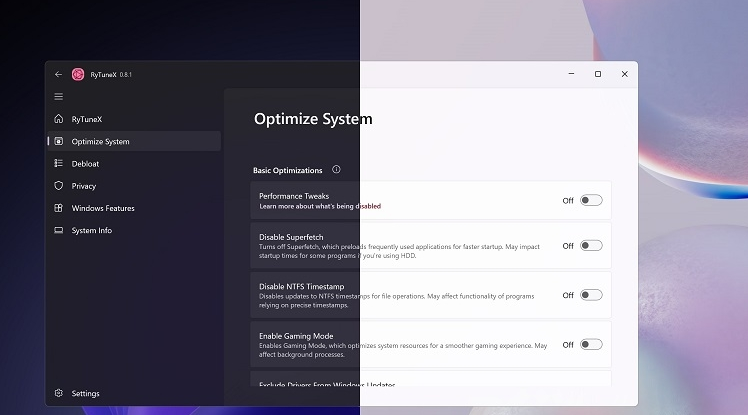Viewport: 748px width, 415px height.
Task: Toggle the hamburger navigation menu
Action: click(59, 97)
